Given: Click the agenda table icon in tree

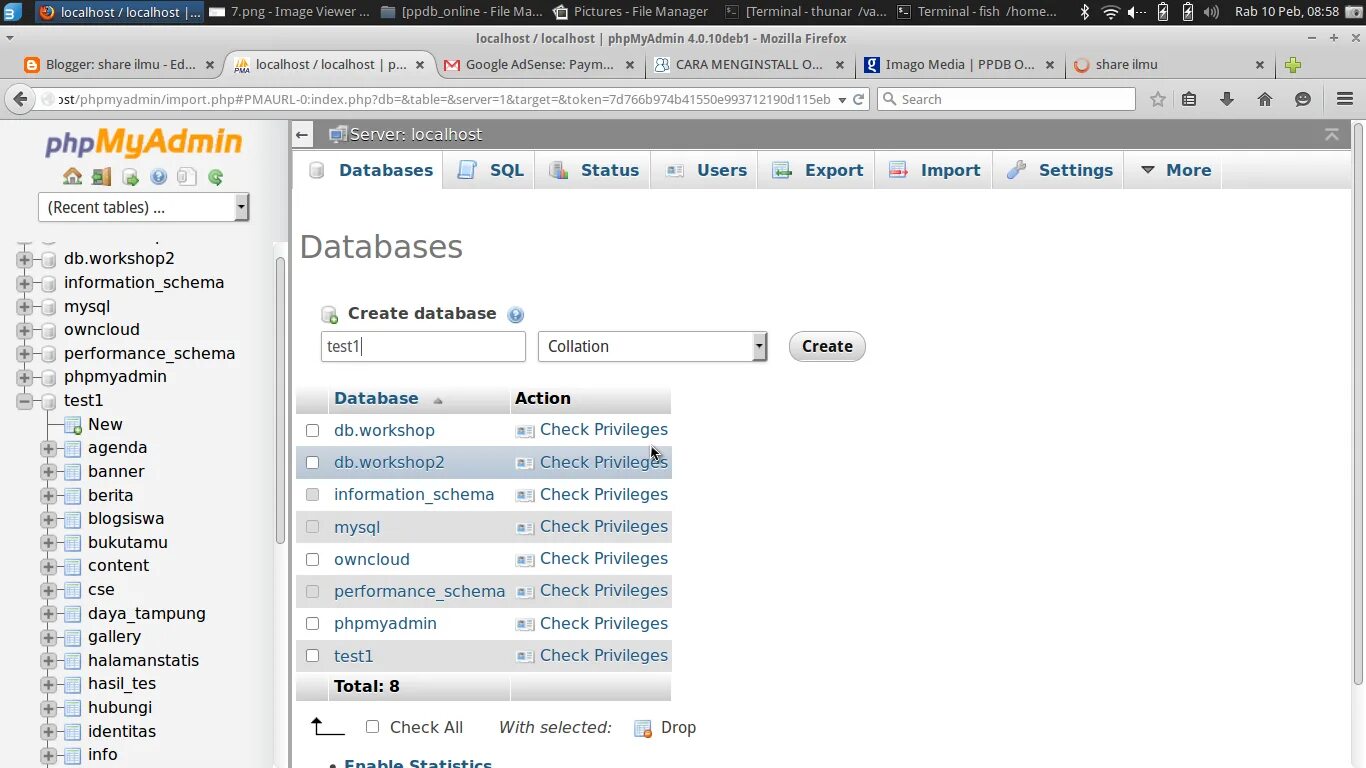Looking at the screenshot, I should (72, 448).
